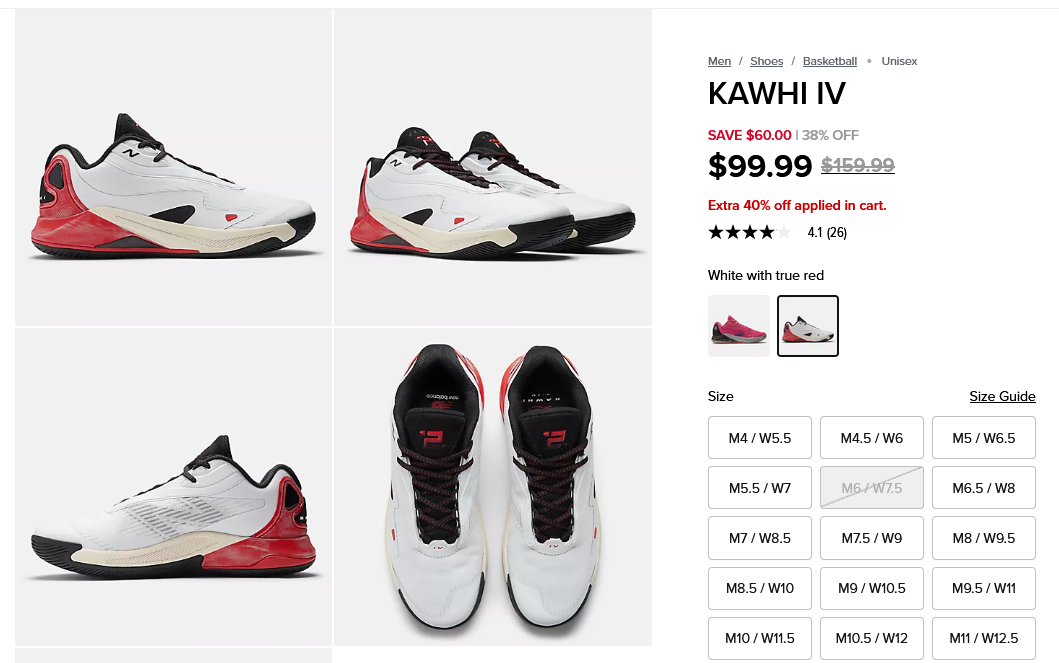This screenshot has width=1059, height=663.
Task: Open the Men breadcrumb link
Action: pyautogui.click(x=719, y=61)
